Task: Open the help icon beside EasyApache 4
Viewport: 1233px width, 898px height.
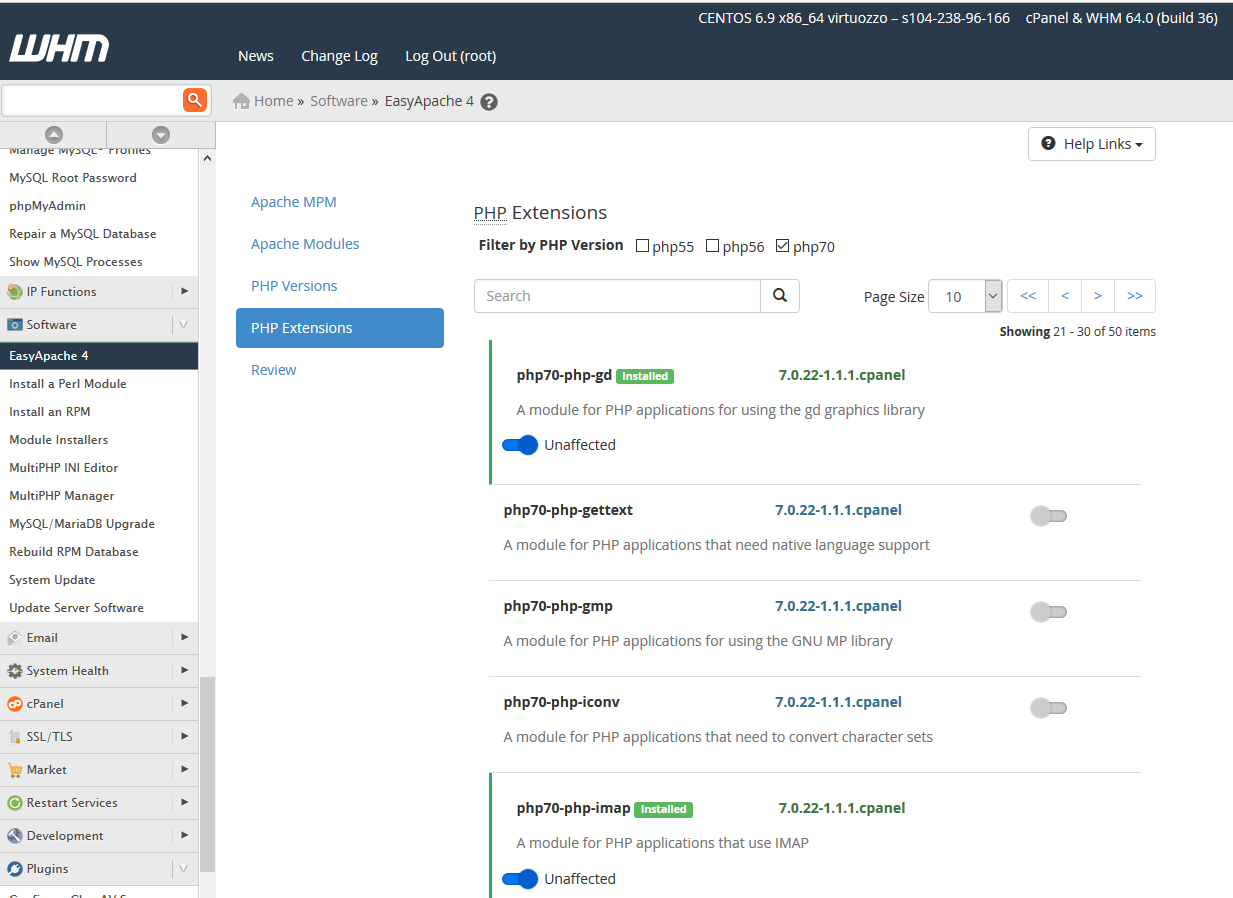Action: coord(489,102)
